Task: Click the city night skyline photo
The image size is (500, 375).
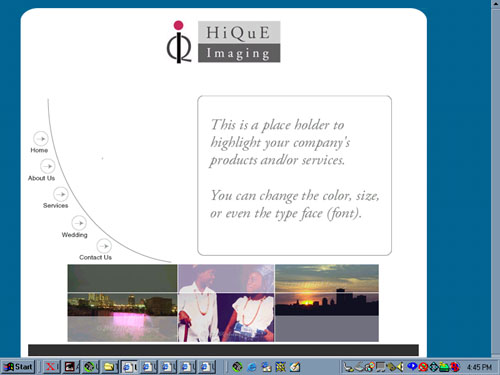Action: [x=122, y=303]
